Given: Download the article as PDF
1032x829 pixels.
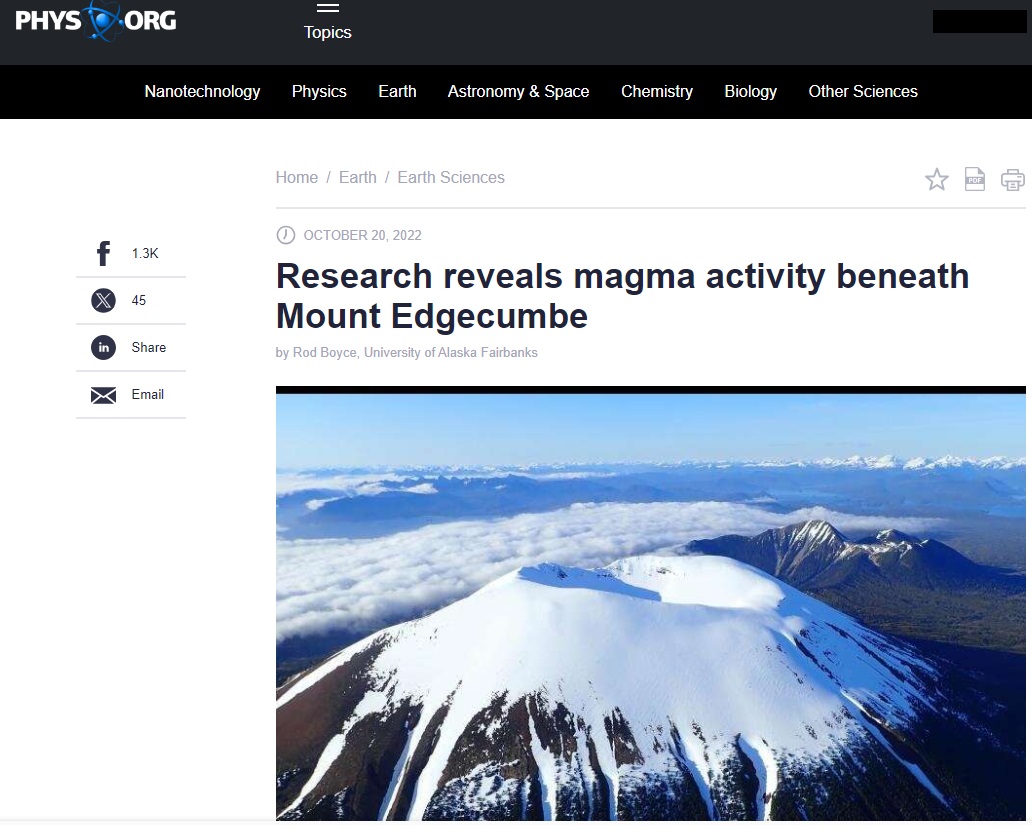Looking at the screenshot, I should [975, 179].
